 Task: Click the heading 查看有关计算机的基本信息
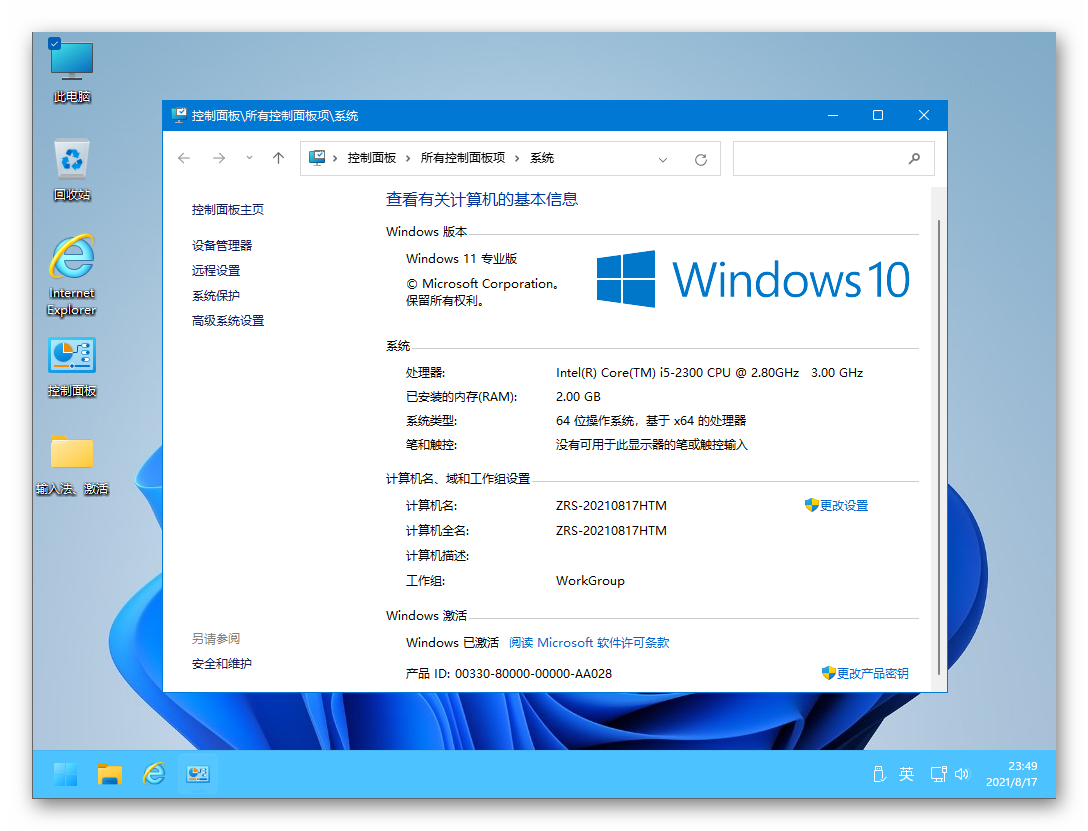482,200
